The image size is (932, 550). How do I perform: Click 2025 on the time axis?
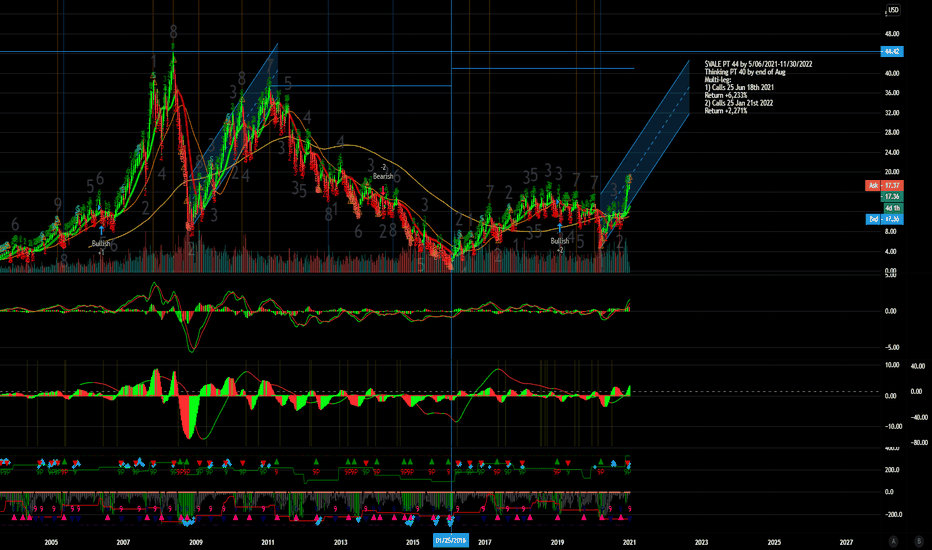(x=774, y=542)
